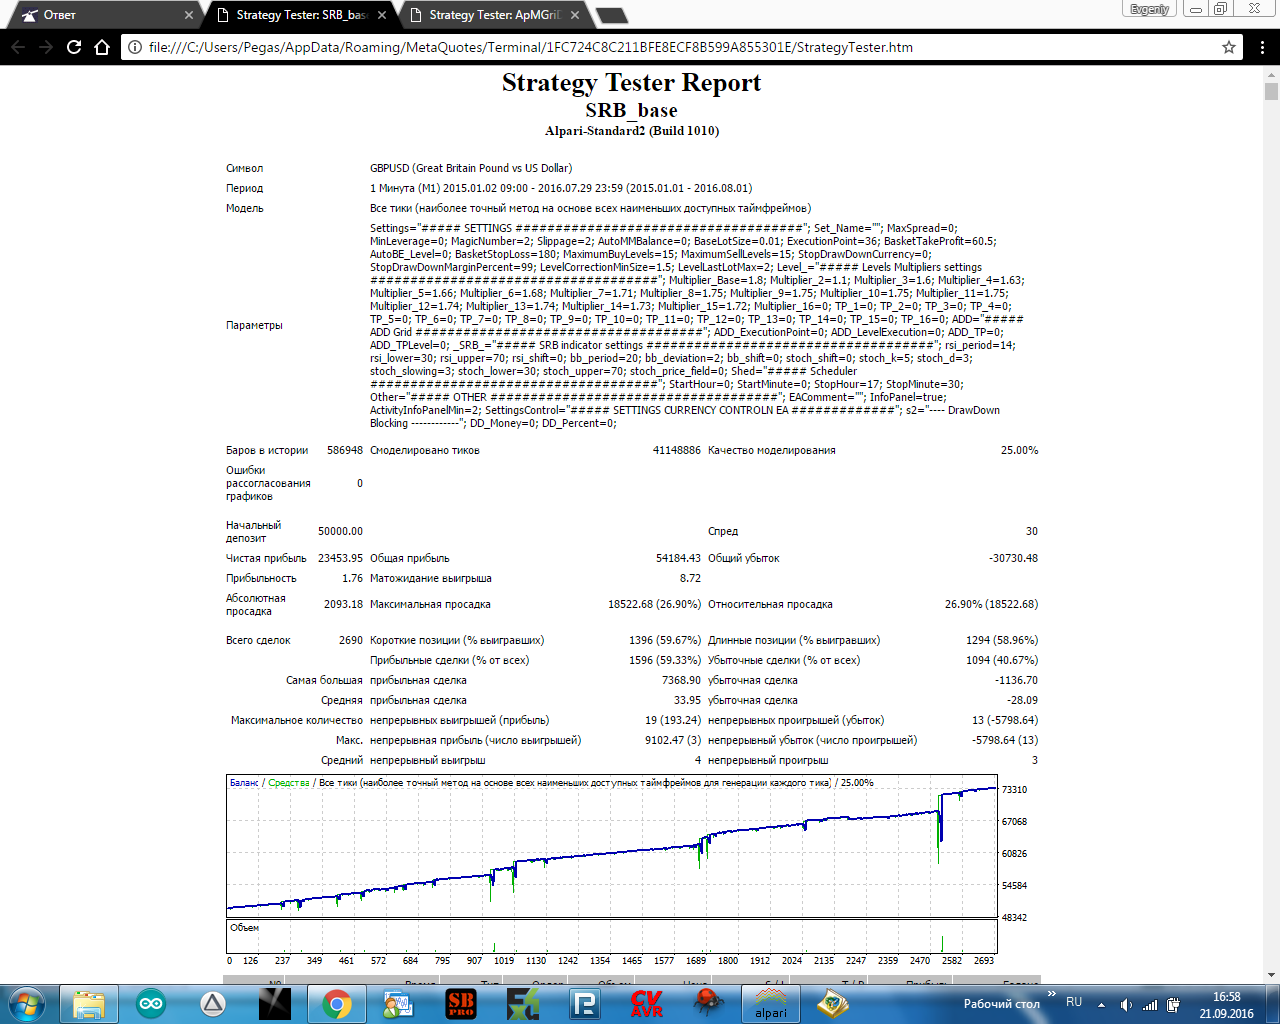The image size is (1280, 1024).
Task: Select the 'Strategy Tester: SRB_base' tab
Action: pyautogui.click(x=300, y=15)
